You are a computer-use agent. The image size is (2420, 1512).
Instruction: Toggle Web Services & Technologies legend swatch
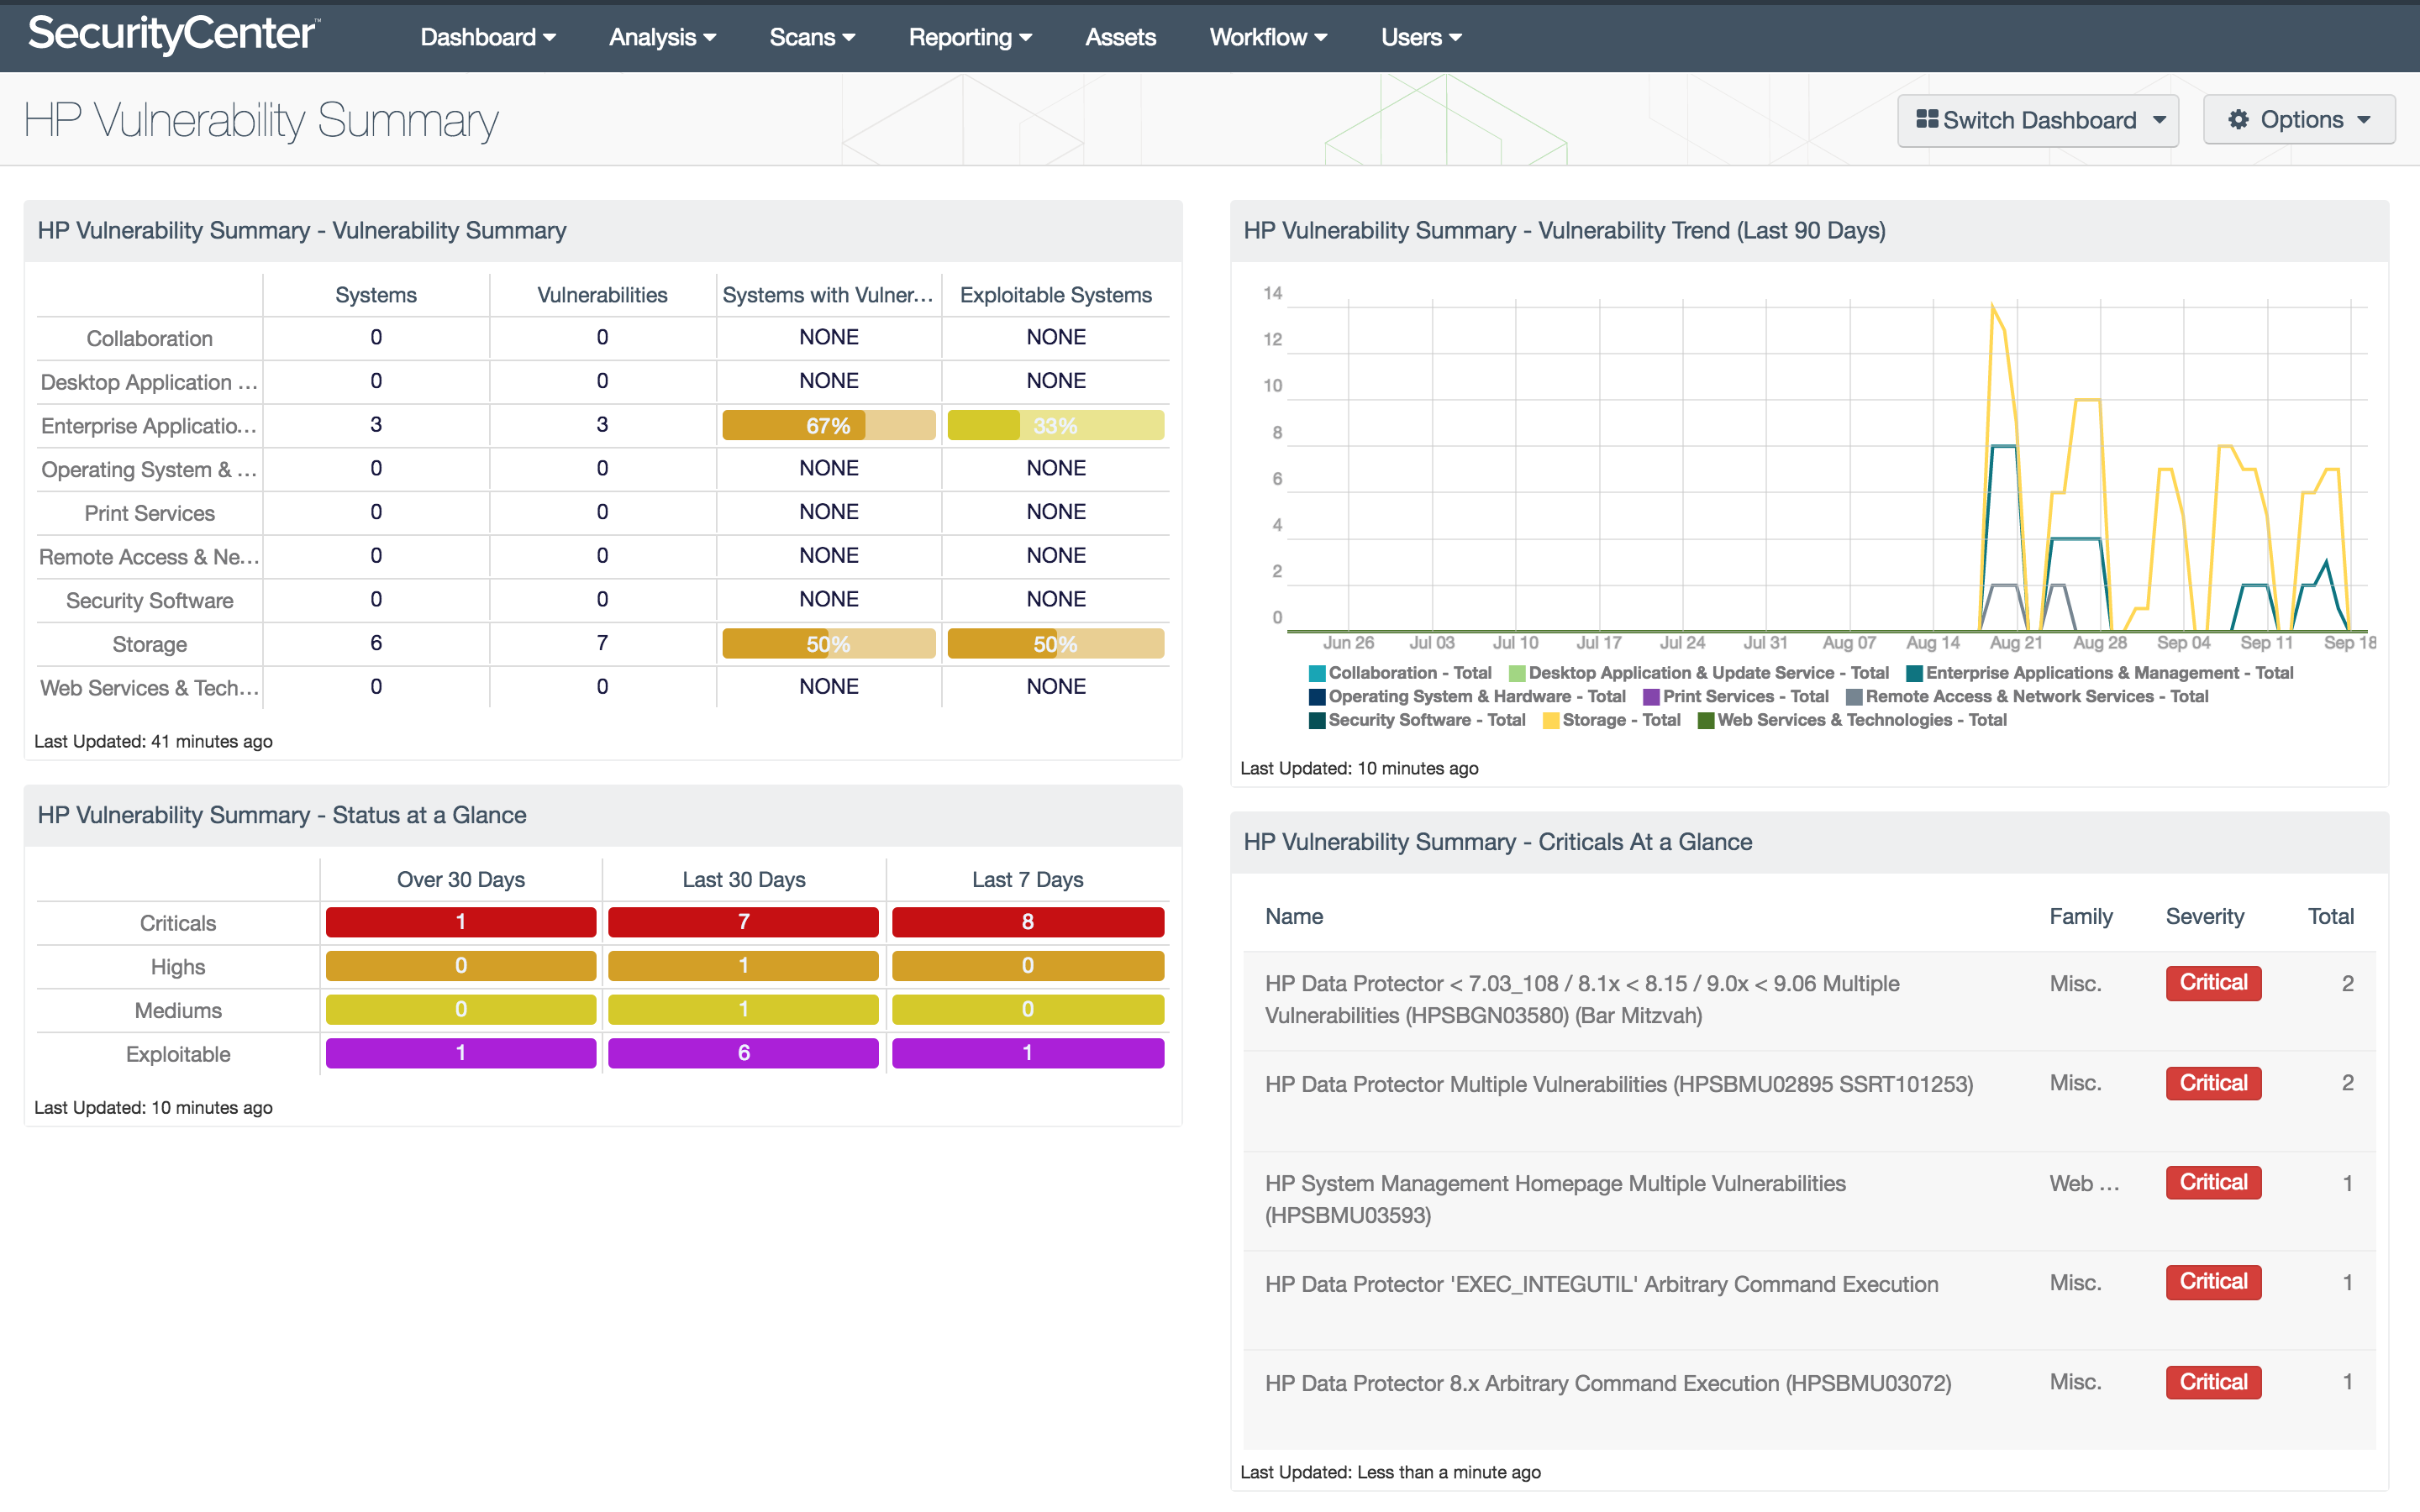point(1706,721)
